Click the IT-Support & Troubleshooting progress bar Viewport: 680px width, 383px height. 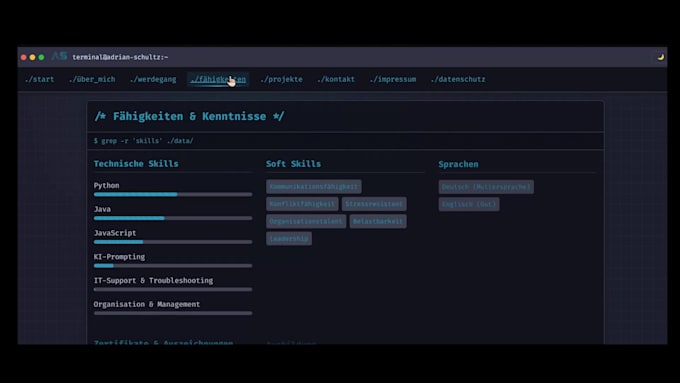(x=173, y=289)
